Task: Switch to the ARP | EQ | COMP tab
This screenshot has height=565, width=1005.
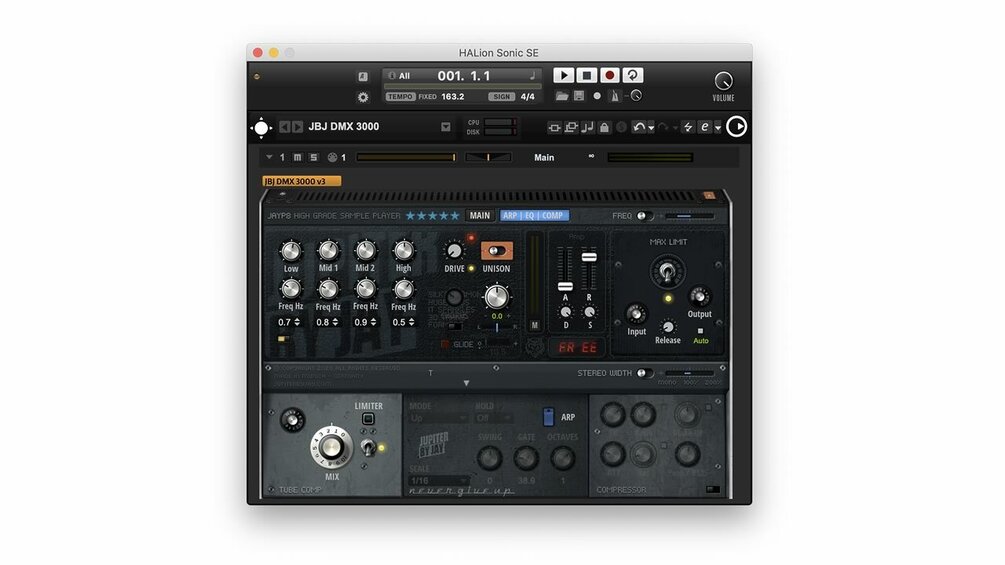Action: 533,216
